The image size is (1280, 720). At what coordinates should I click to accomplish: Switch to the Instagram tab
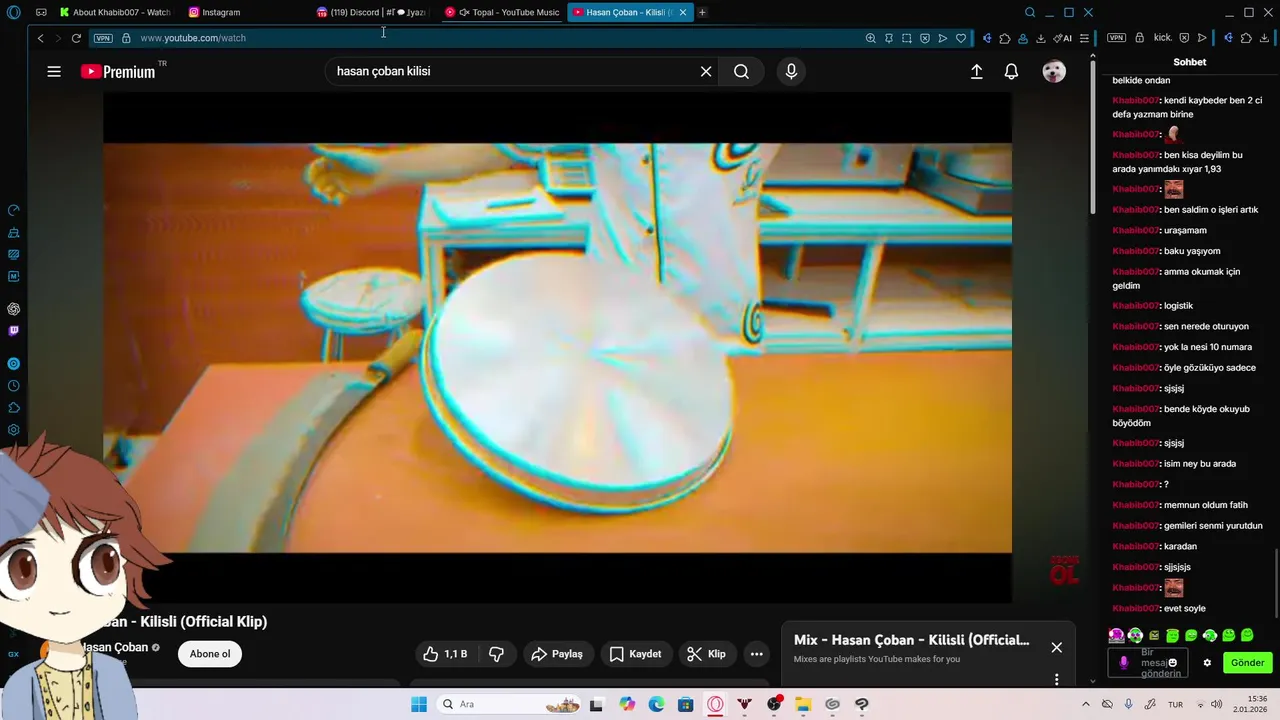coord(214,12)
